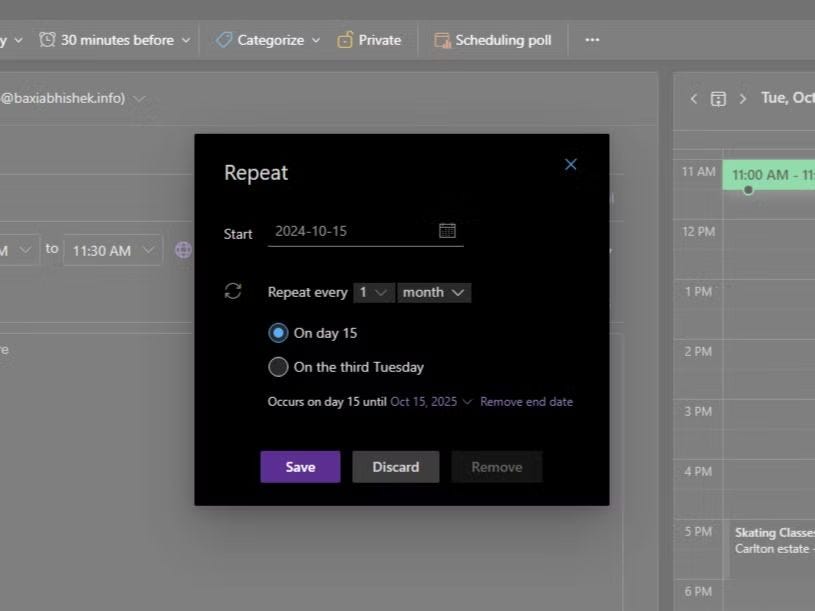Save the recurrence settings
The image size is (815, 611).
point(300,466)
